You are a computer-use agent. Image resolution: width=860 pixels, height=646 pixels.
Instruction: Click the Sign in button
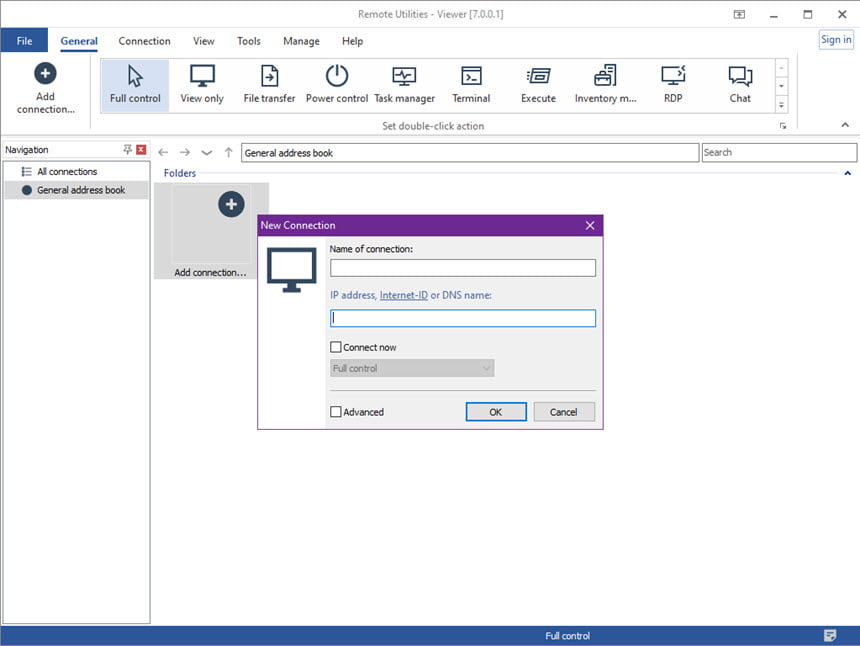[836, 39]
